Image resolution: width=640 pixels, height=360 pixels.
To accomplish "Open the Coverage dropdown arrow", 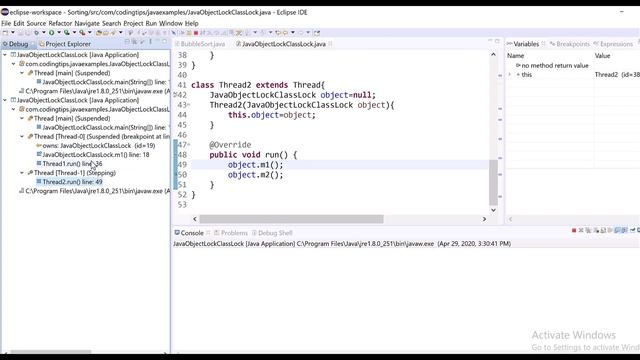I will [74, 33].
